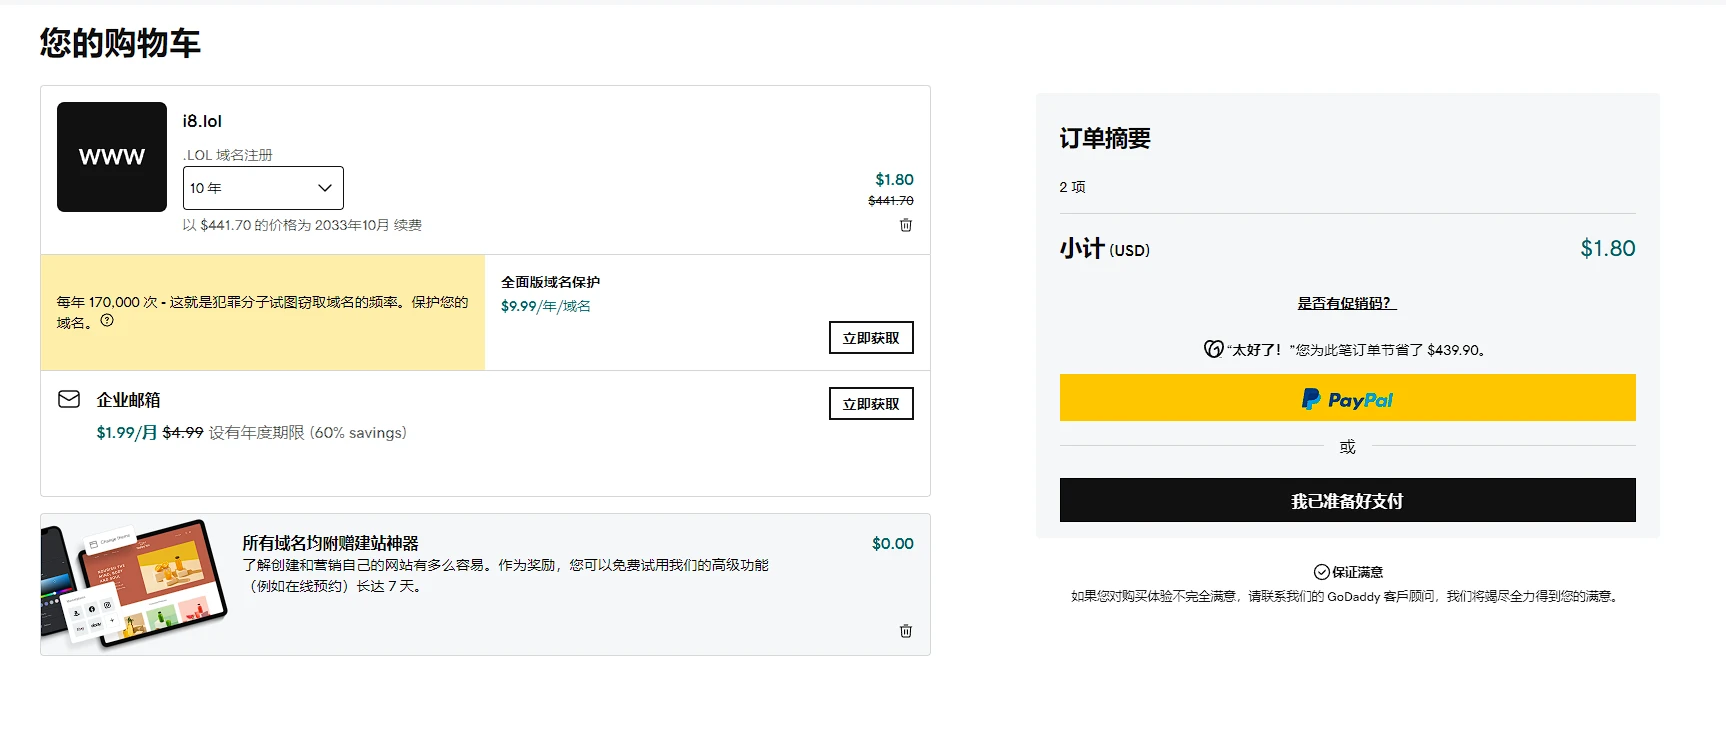The height and width of the screenshot is (740, 1726).
Task: Add 全面版域名保护 with its 立即获取 button
Action: [x=870, y=338]
